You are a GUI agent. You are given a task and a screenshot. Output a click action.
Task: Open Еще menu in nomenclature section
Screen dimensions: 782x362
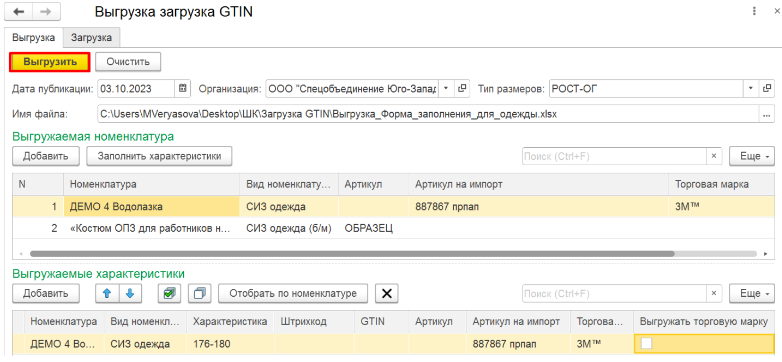753,156
